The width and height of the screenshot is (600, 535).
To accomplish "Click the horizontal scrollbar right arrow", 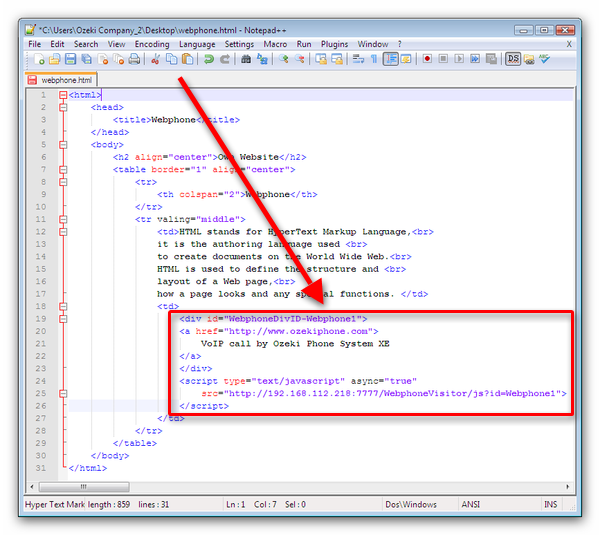I will click(567, 487).
